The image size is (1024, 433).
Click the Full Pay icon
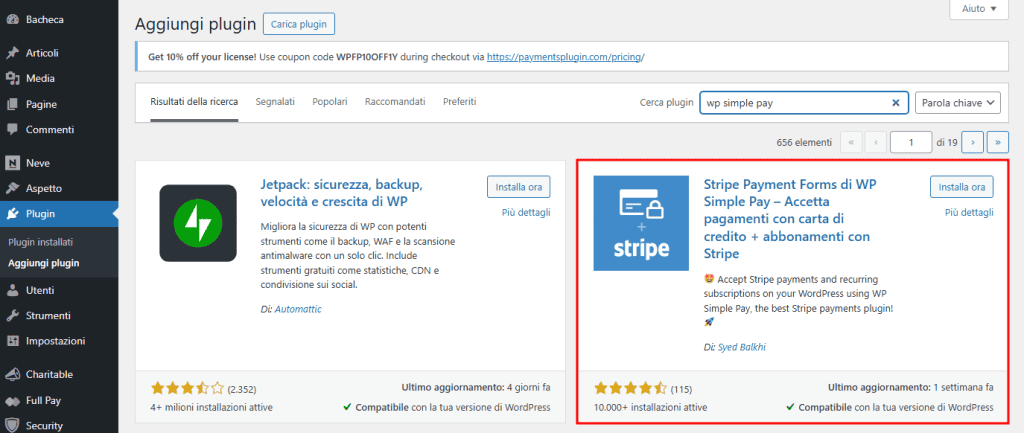click(12, 400)
